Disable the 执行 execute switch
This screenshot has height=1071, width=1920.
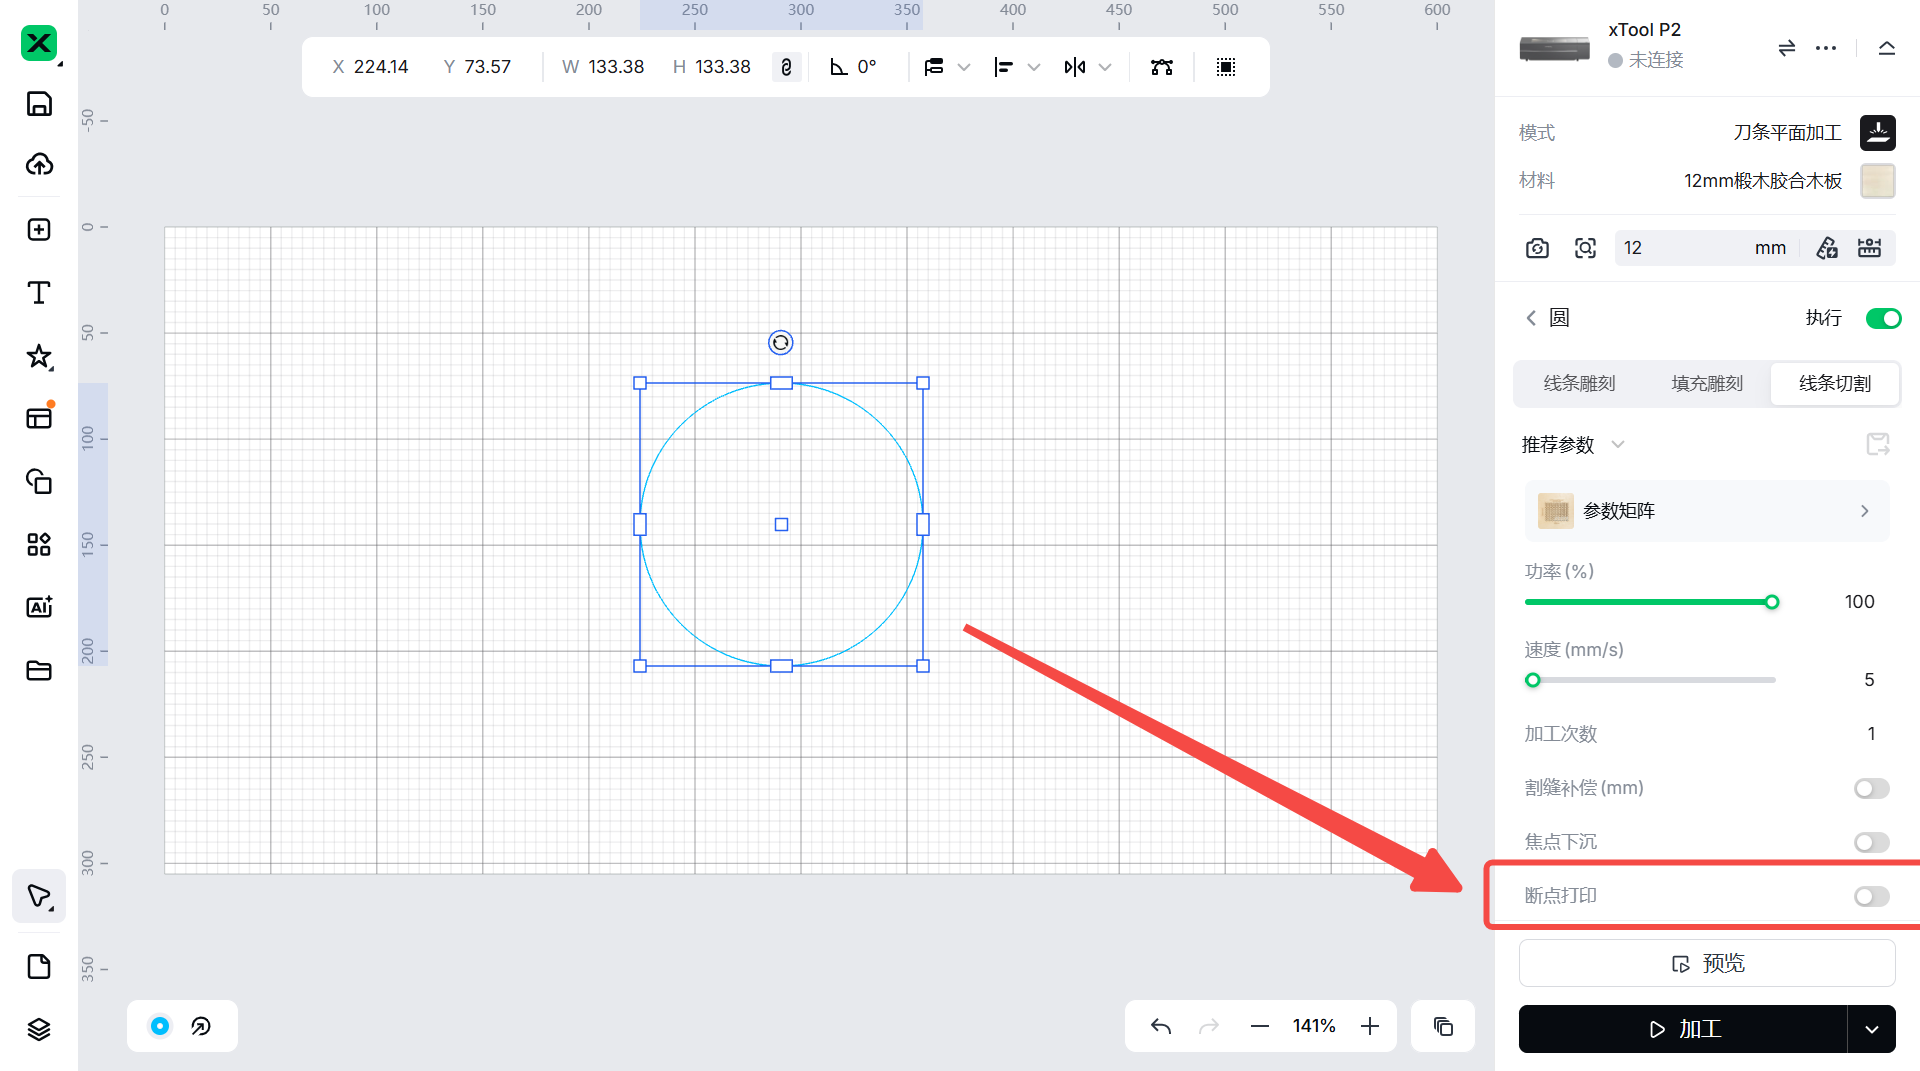tap(1883, 318)
